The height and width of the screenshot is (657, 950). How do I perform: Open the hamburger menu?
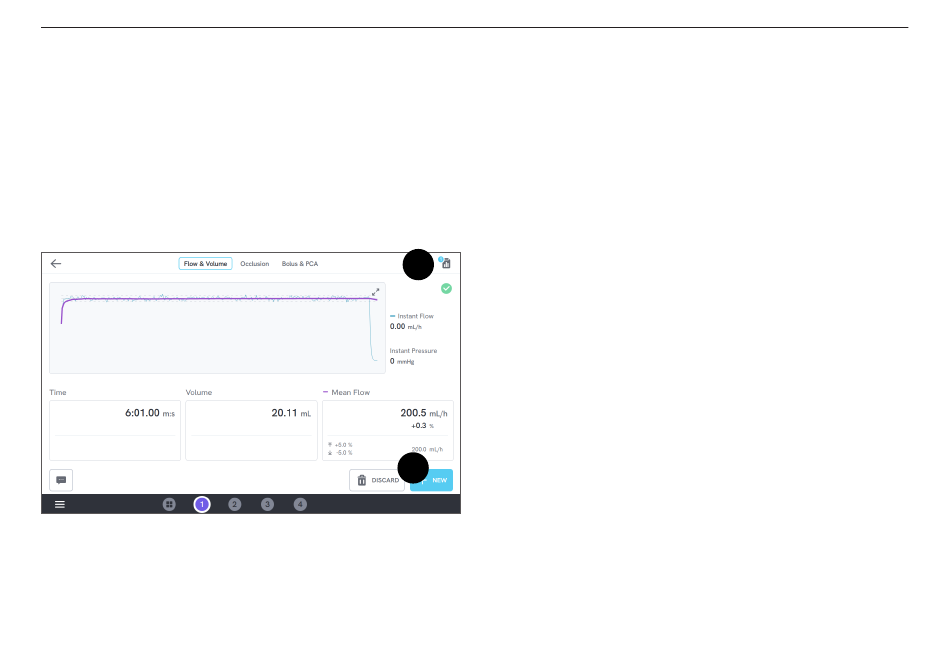tap(60, 504)
